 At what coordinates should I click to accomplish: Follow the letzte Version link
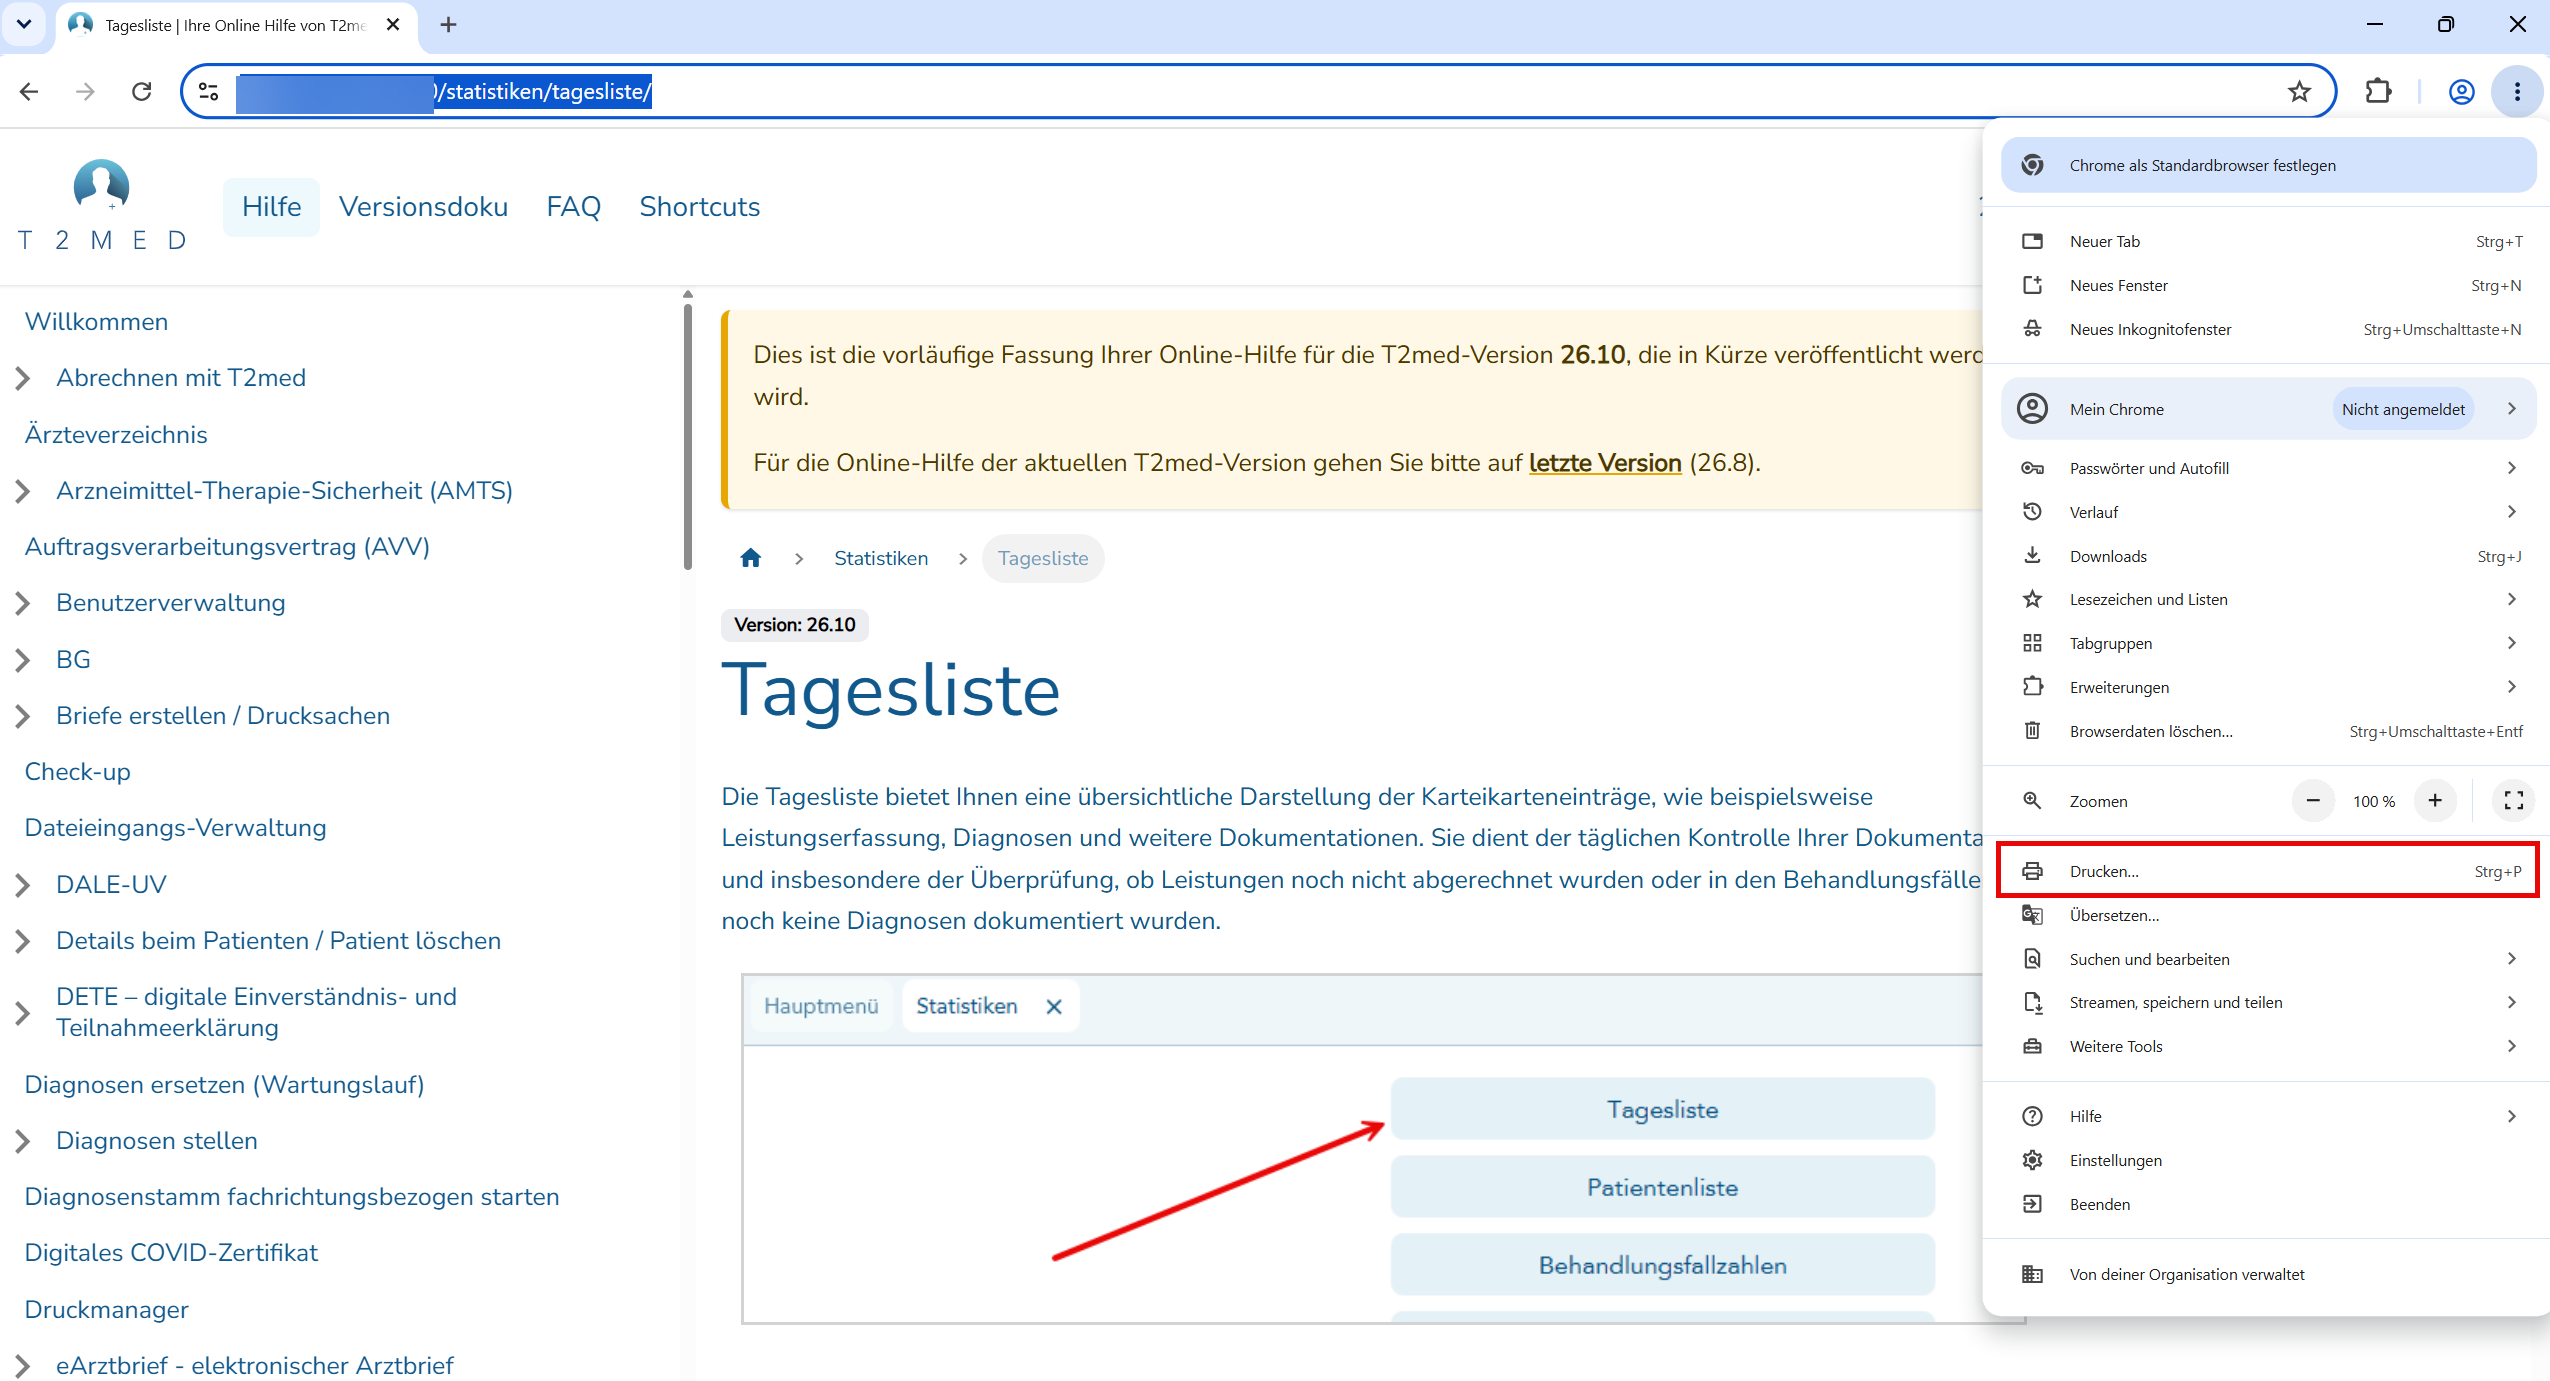click(x=1604, y=463)
